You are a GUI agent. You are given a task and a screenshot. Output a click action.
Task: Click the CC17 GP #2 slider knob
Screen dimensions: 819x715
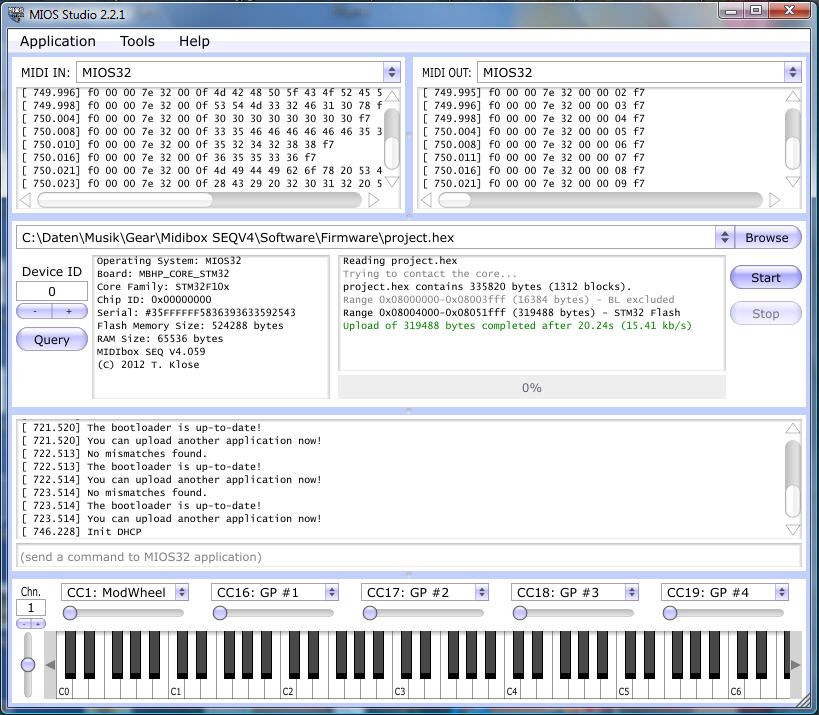[x=370, y=613]
